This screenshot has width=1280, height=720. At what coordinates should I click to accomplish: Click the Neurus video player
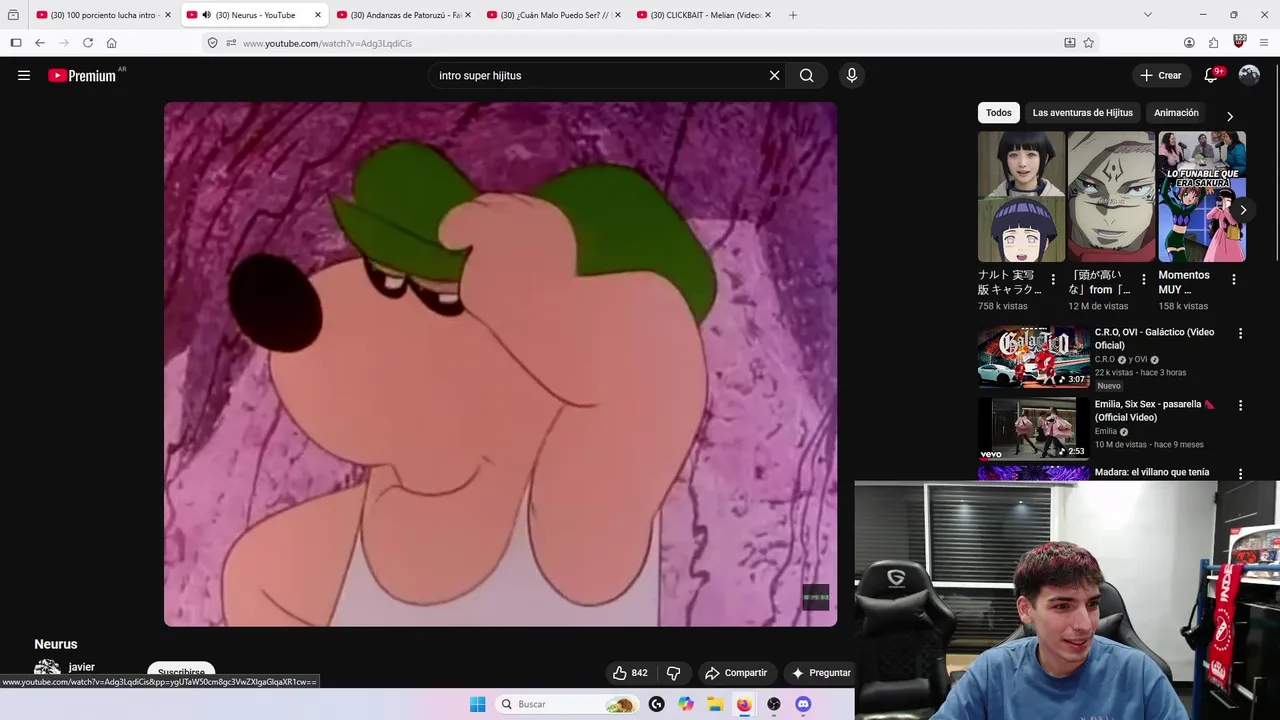coord(500,364)
